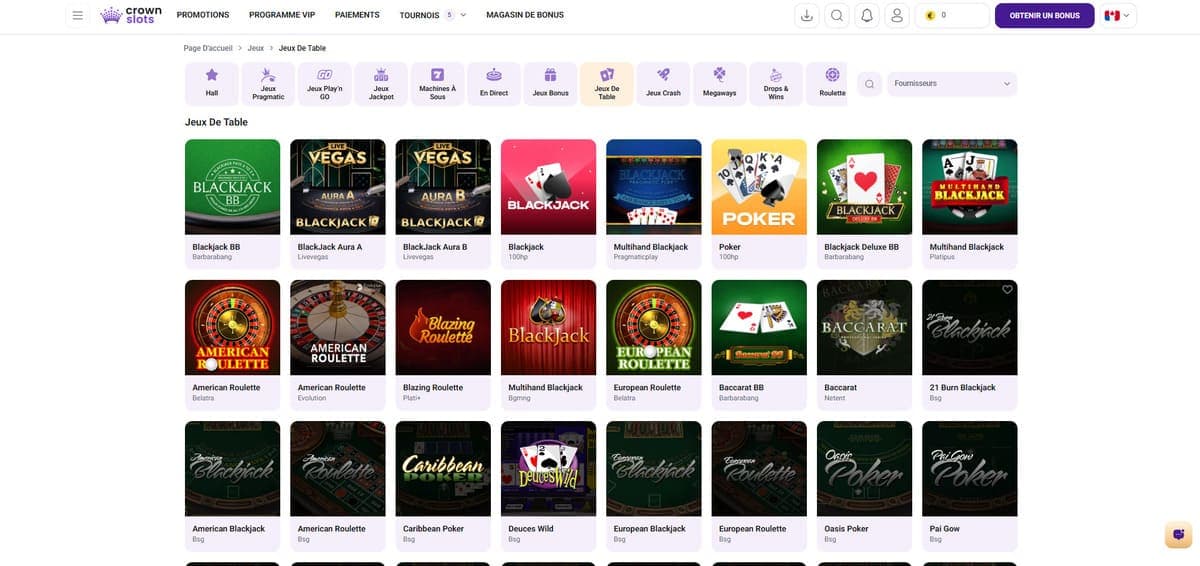Viewport: 1200px width, 566px height.
Task: Open the search icon in header
Action: (x=837, y=15)
